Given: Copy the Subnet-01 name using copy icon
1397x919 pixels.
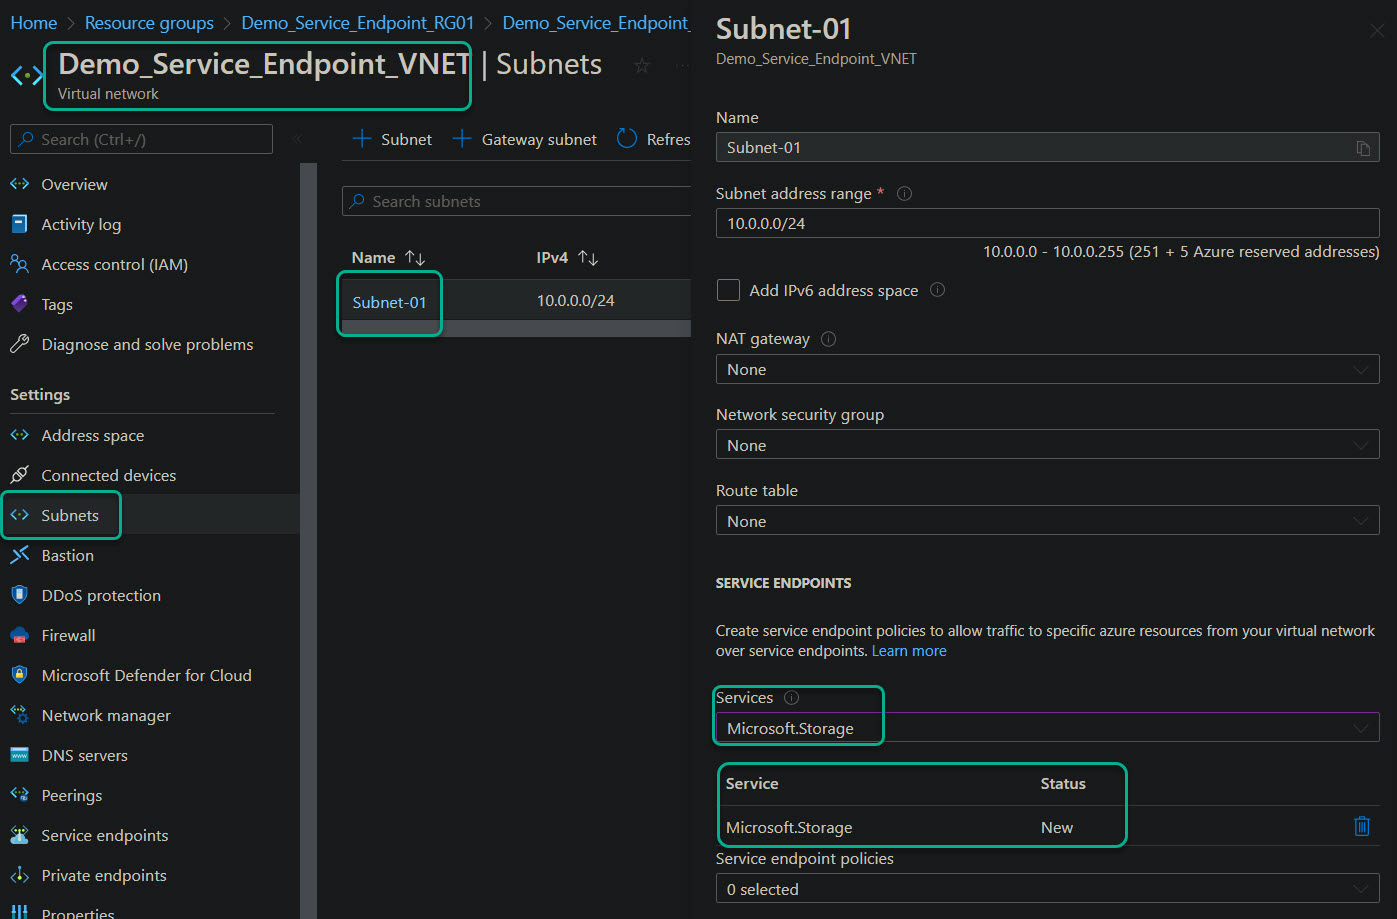Looking at the screenshot, I should tap(1363, 147).
